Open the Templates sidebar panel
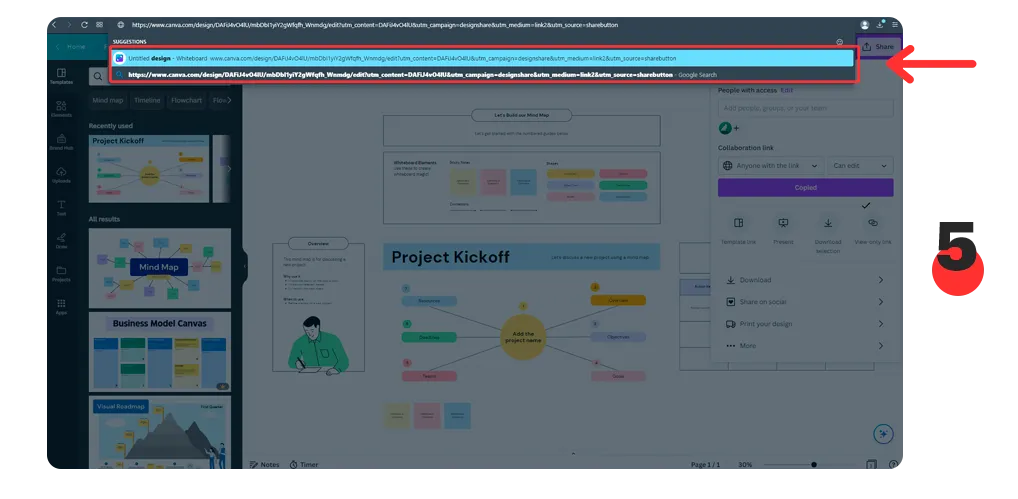 coord(62,77)
